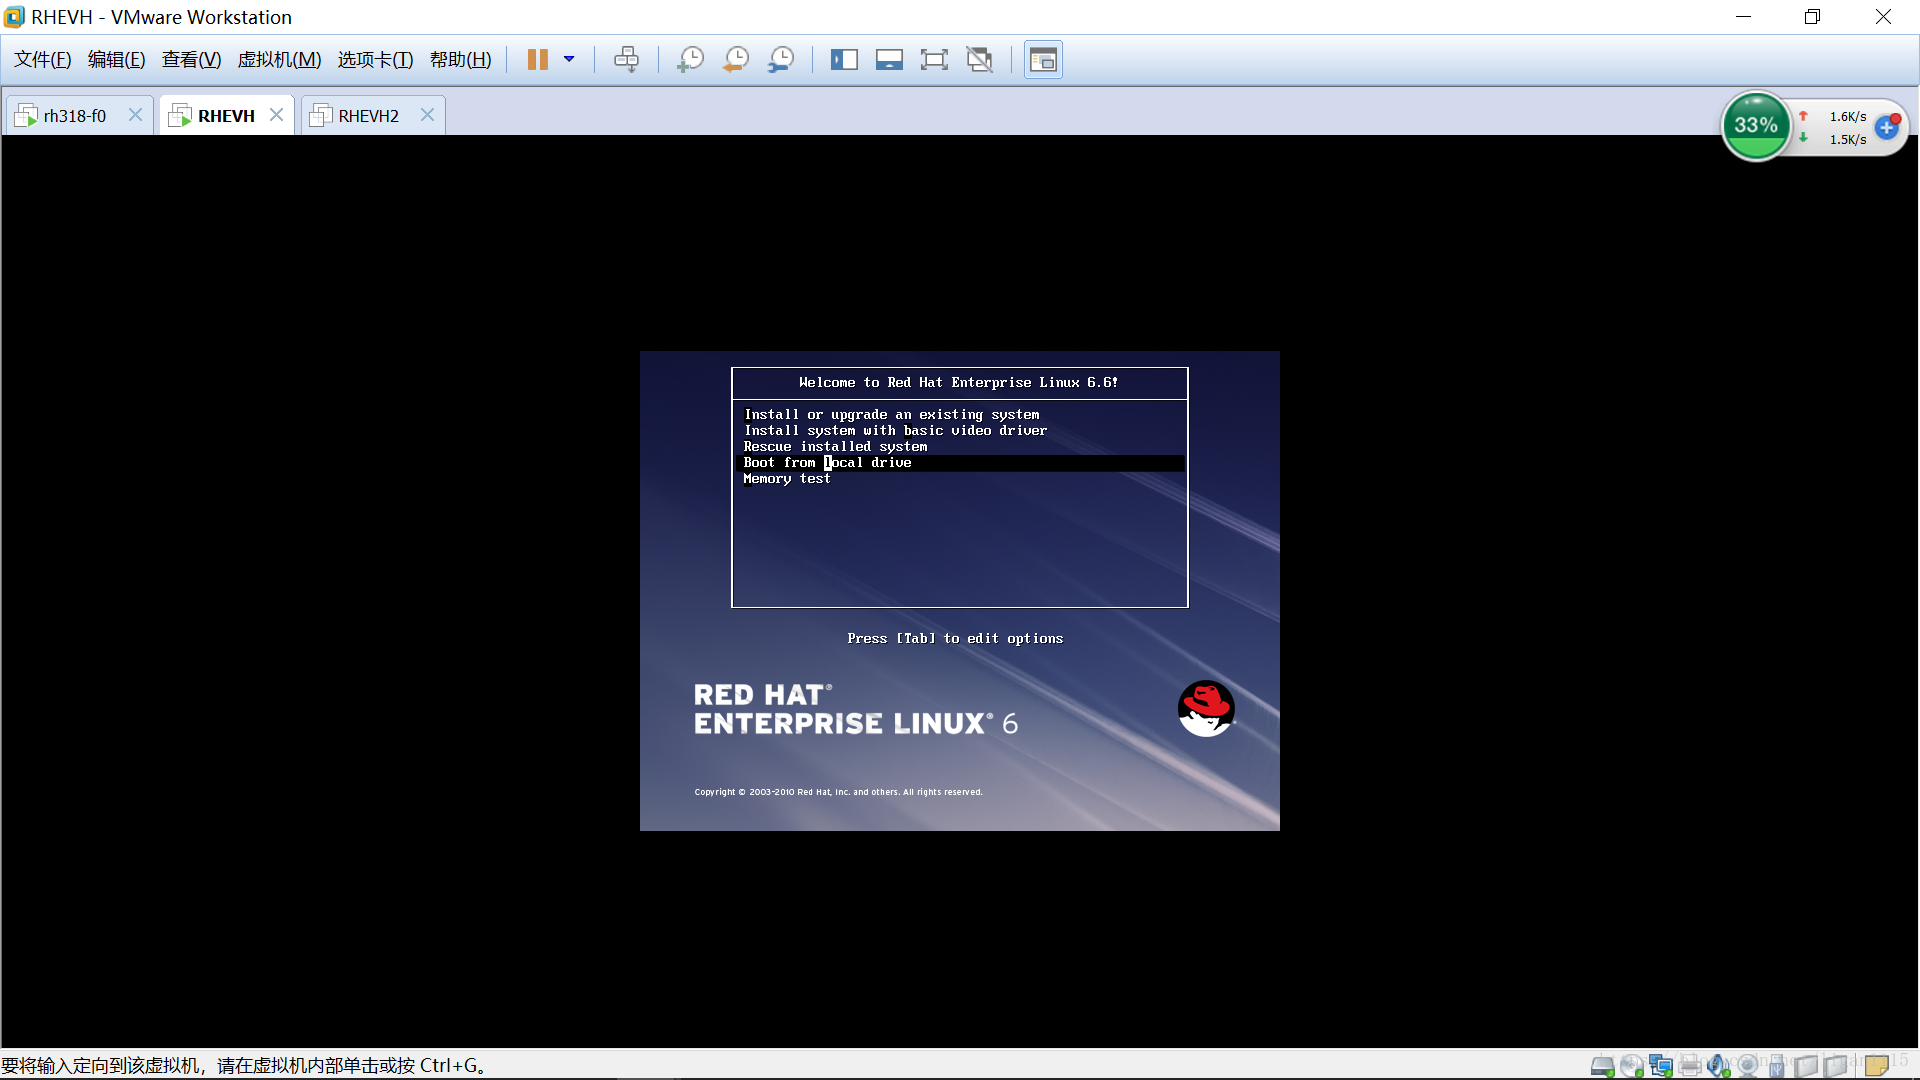Click the hard disk device status icon
This screenshot has width=1920, height=1080.
tap(1603, 1066)
